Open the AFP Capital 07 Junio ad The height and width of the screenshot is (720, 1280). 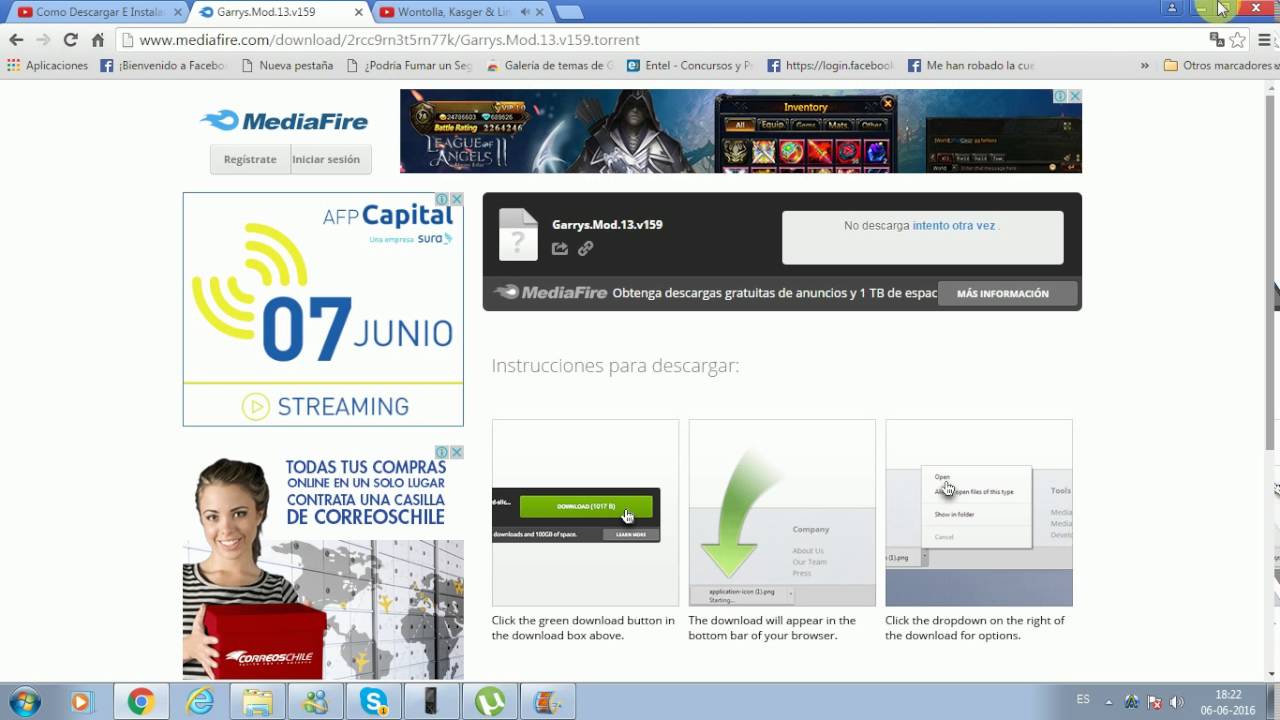(323, 309)
